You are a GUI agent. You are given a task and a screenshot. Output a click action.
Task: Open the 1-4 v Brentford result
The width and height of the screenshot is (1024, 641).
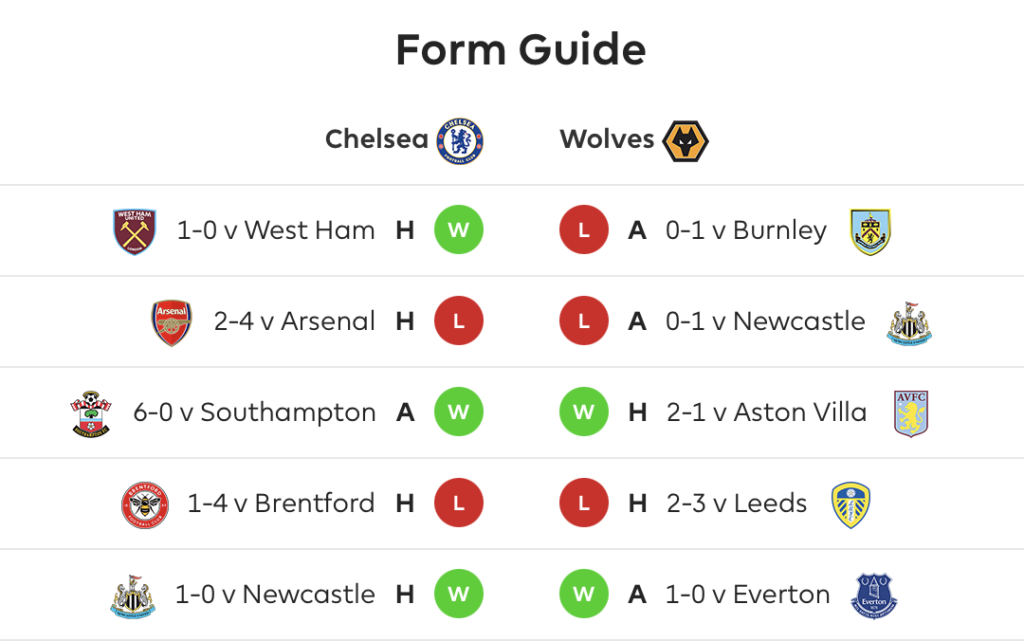pyautogui.click(x=281, y=503)
